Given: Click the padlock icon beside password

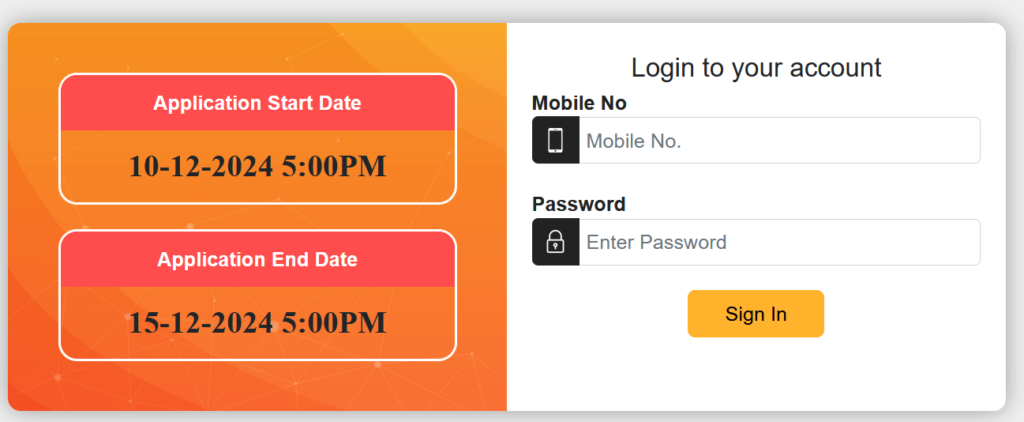Looking at the screenshot, I should pos(555,242).
